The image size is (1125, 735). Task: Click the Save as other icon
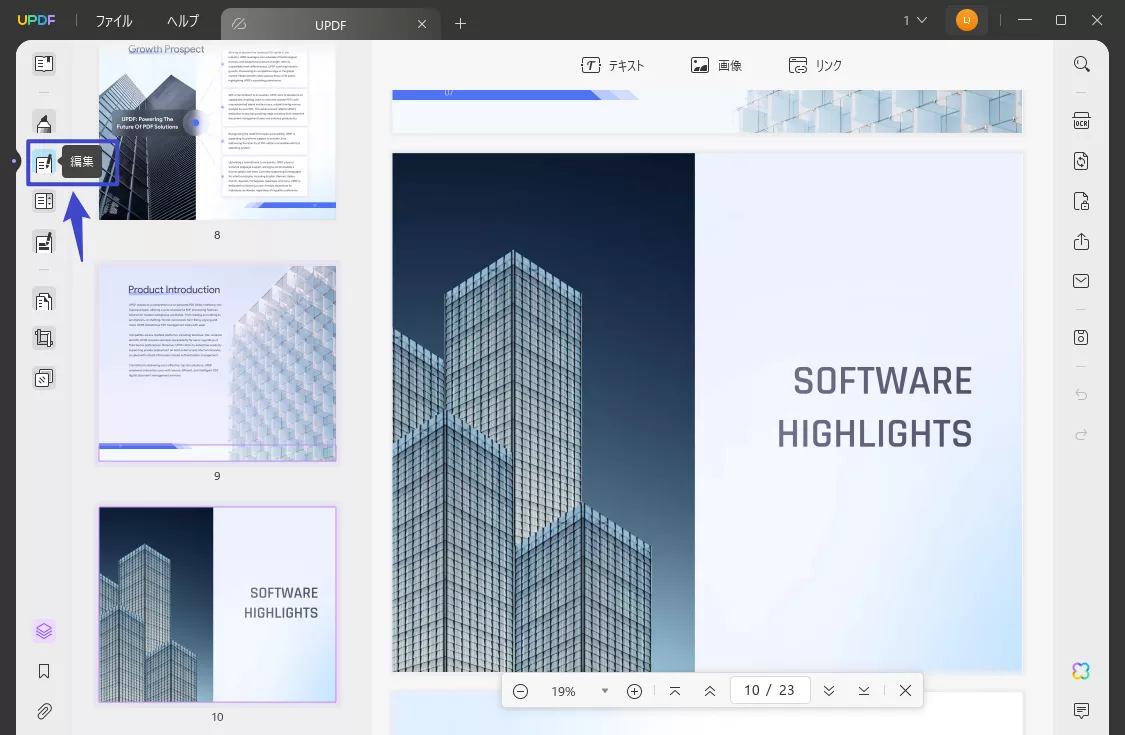1081,337
